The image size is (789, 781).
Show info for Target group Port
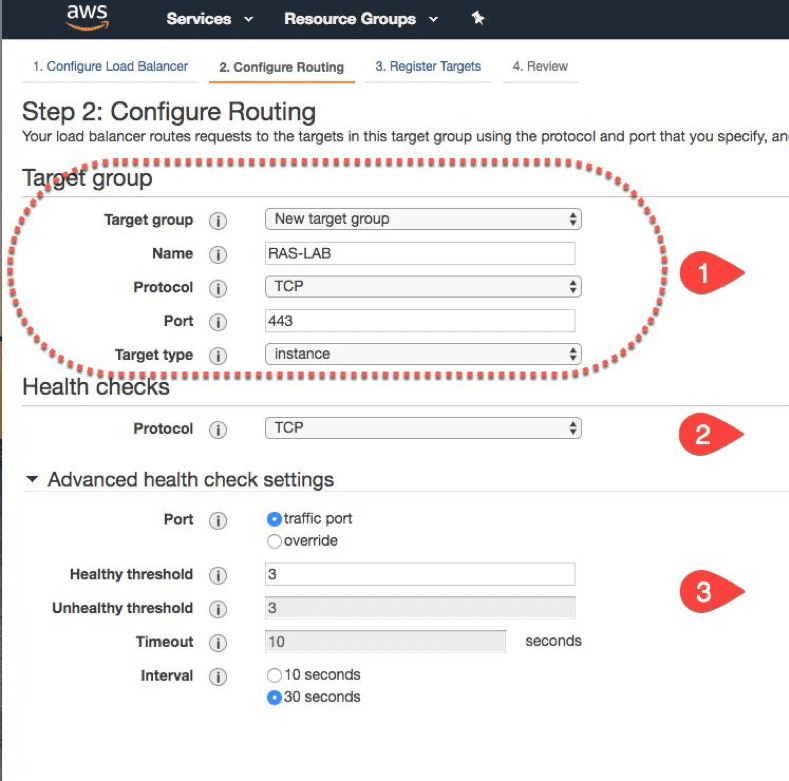click(x=218, y=322)
